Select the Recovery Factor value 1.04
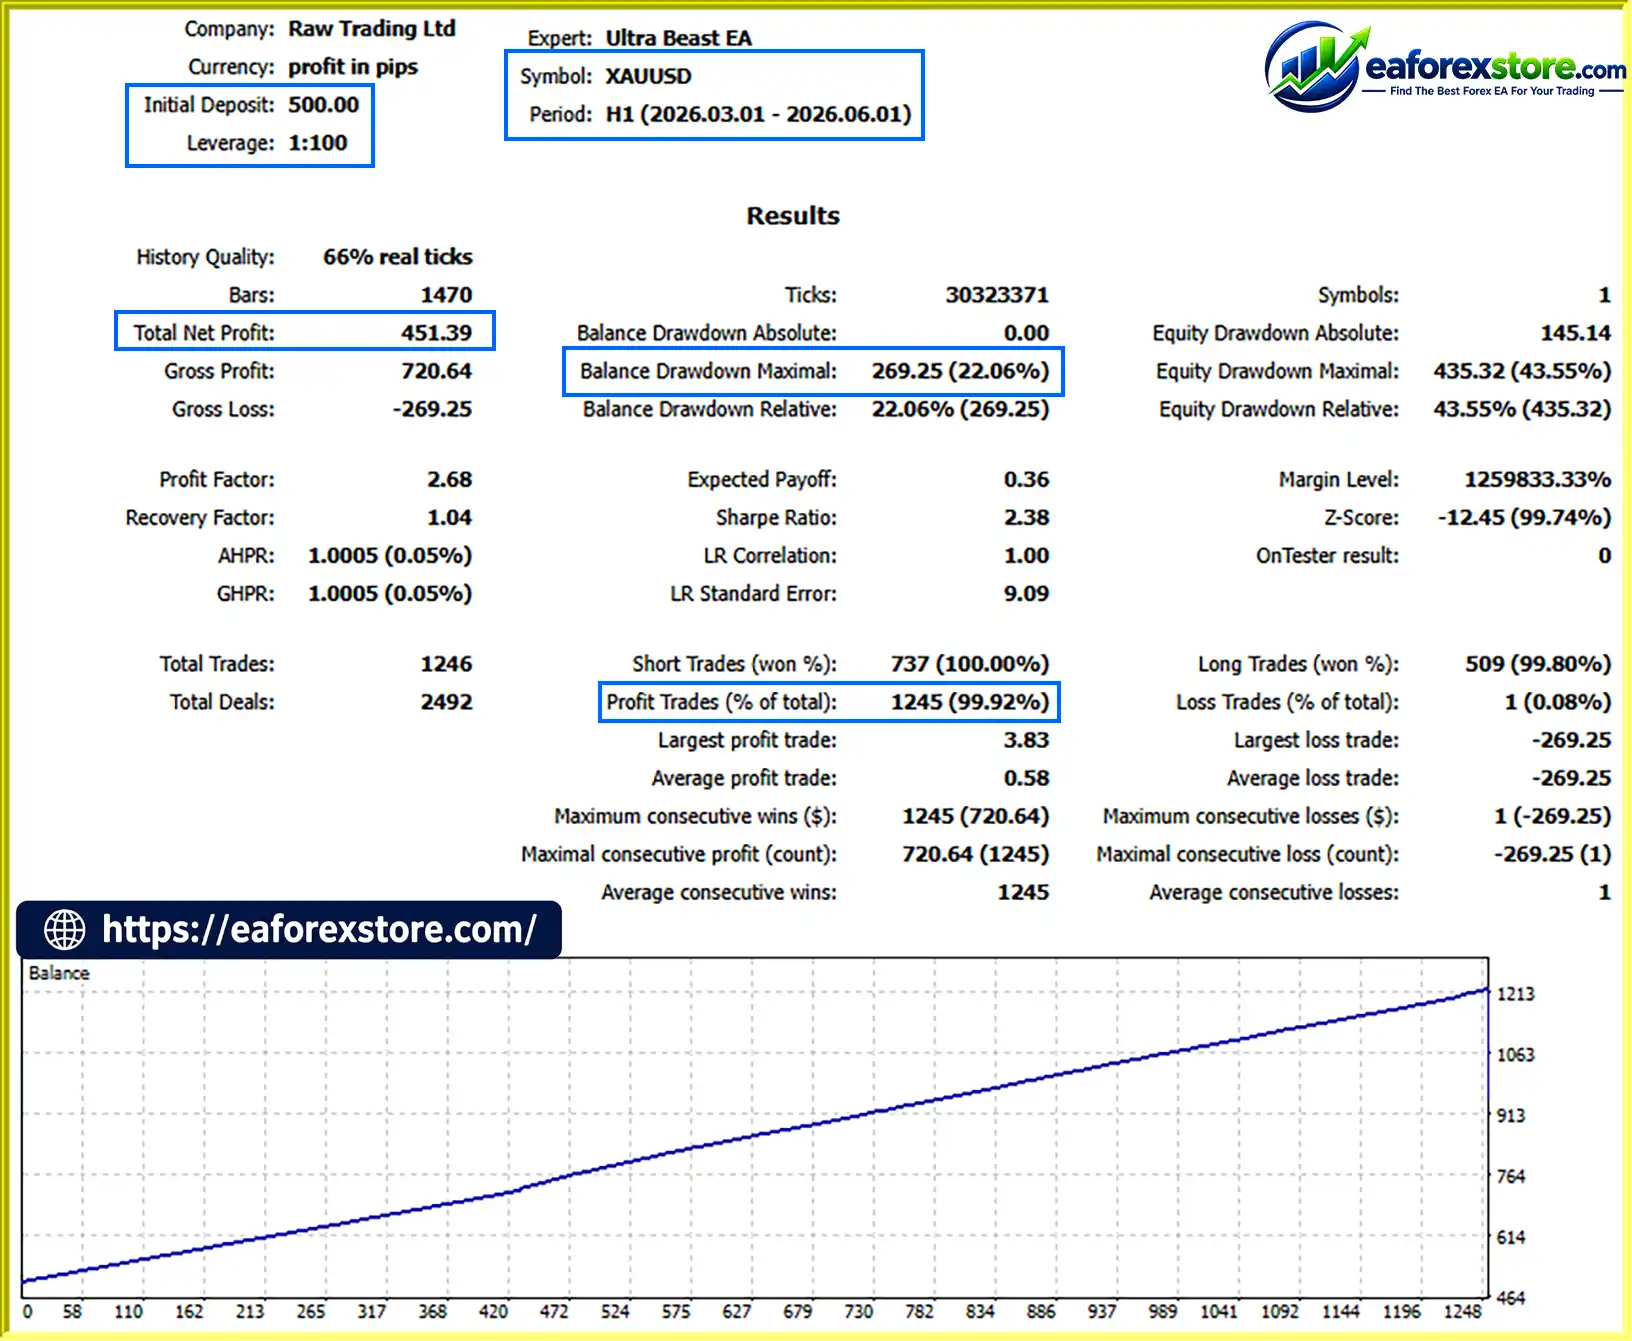1632x1341 pixels. [x=450, y=518]
